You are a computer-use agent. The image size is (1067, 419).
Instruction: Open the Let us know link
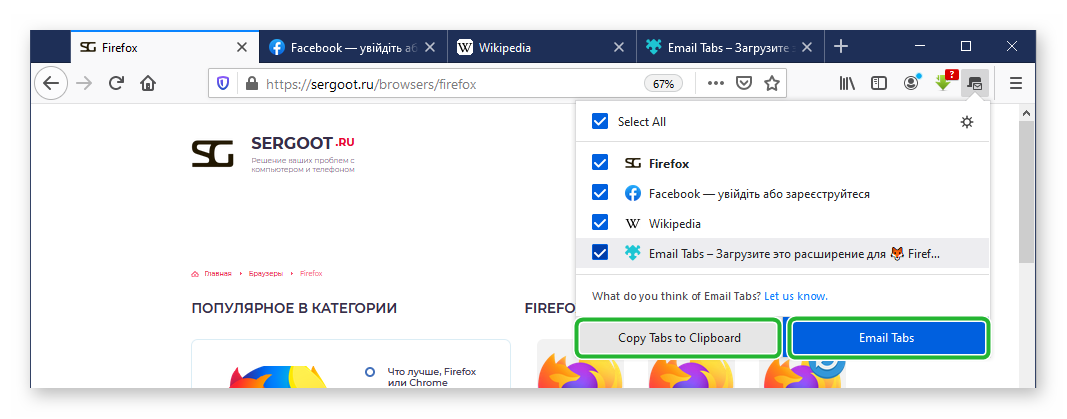(x=795, y=297)
